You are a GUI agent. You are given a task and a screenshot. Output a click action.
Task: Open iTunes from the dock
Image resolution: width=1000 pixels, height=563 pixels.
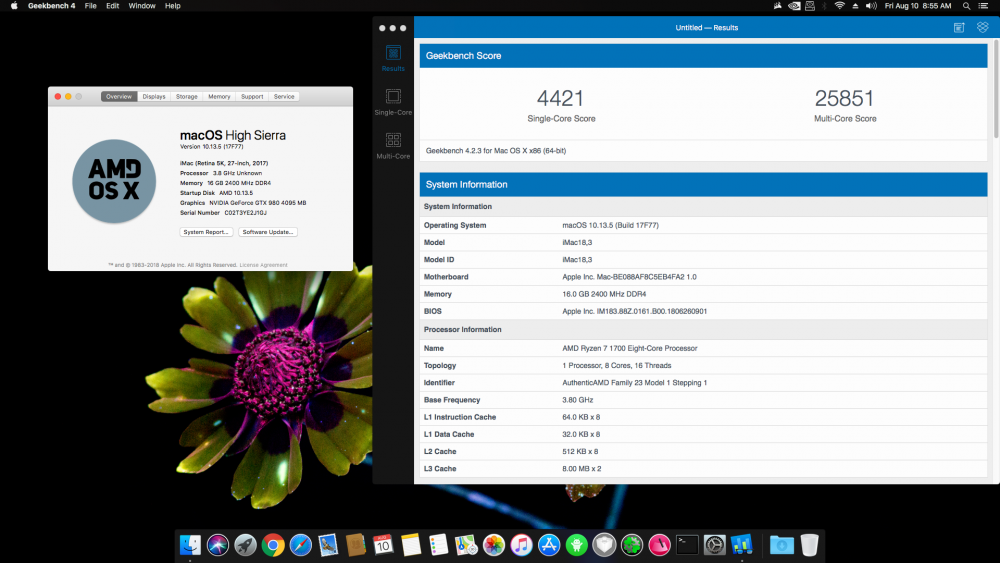[x=521, y=545]
